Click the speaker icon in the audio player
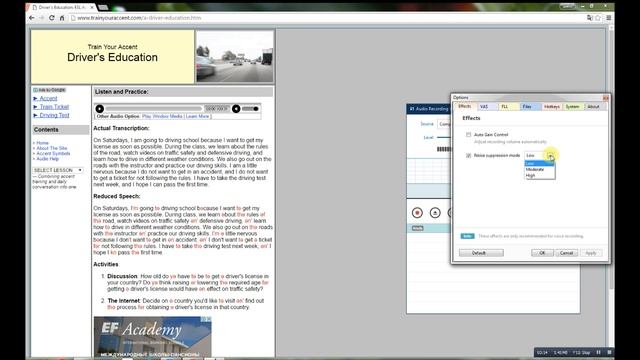This screenshot has width=640, height=360. pos(236,109)
